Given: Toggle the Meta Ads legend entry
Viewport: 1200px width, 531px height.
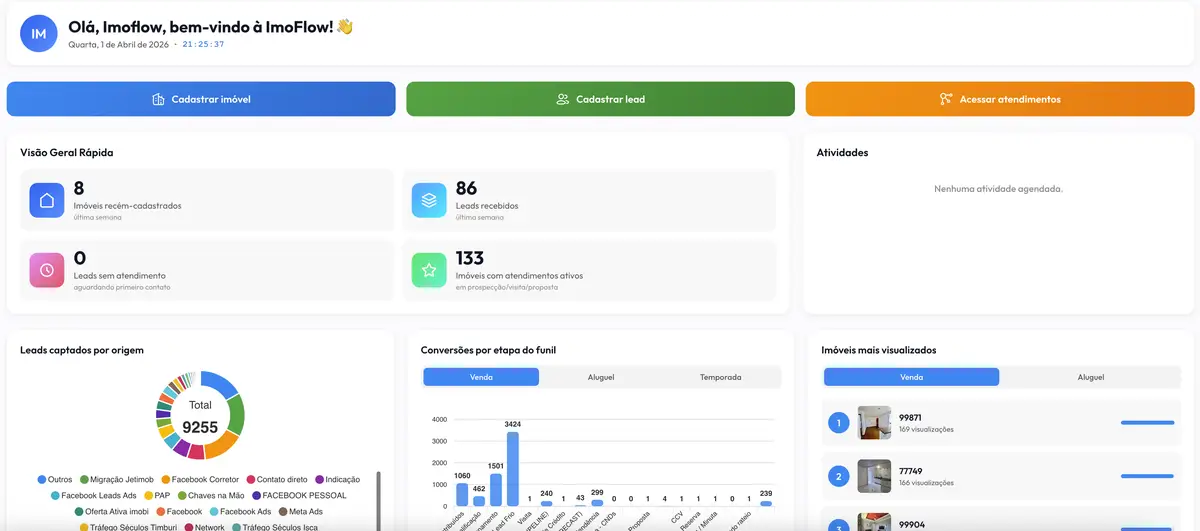Looking at the screenshot, I should click(299, 511).
